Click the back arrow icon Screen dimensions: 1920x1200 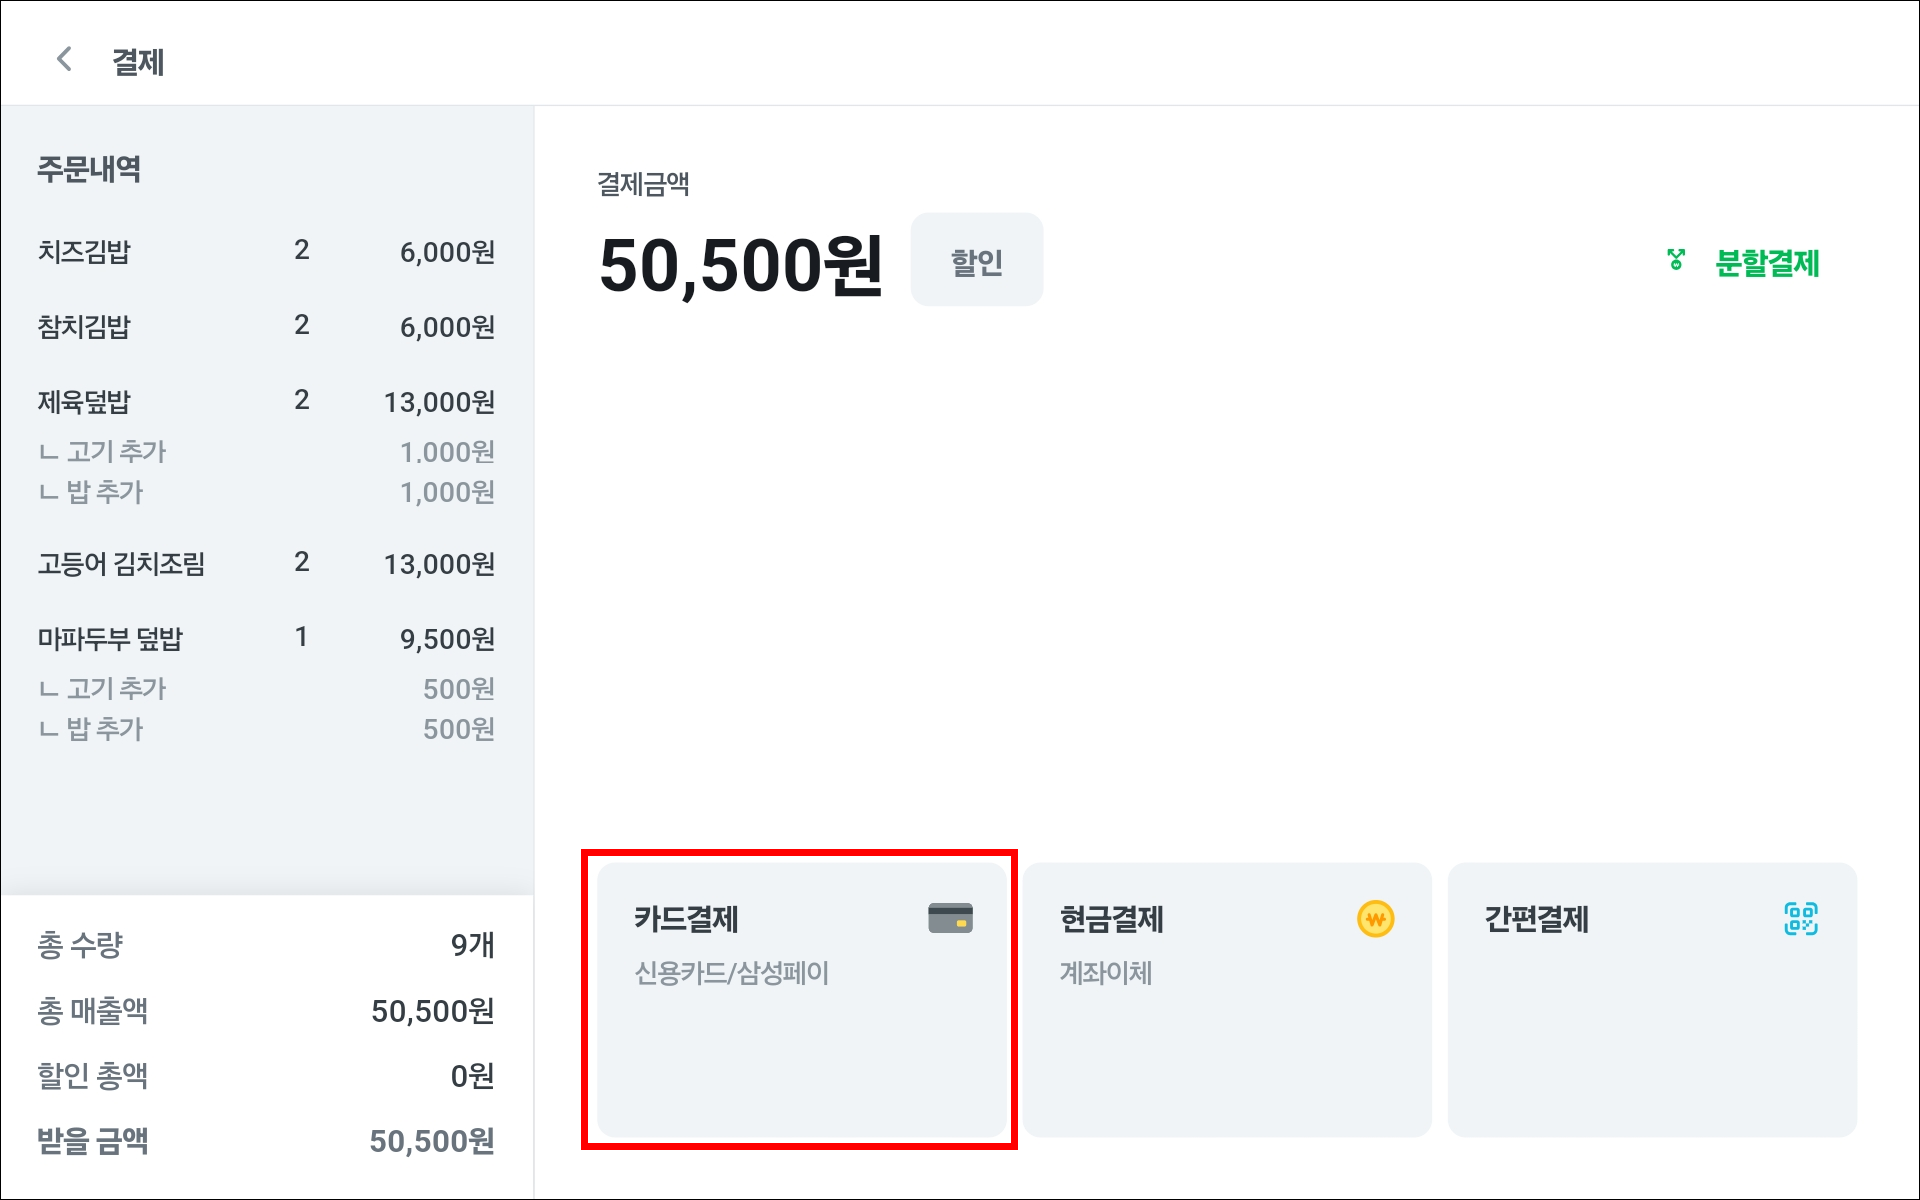(x=64, y=60)
